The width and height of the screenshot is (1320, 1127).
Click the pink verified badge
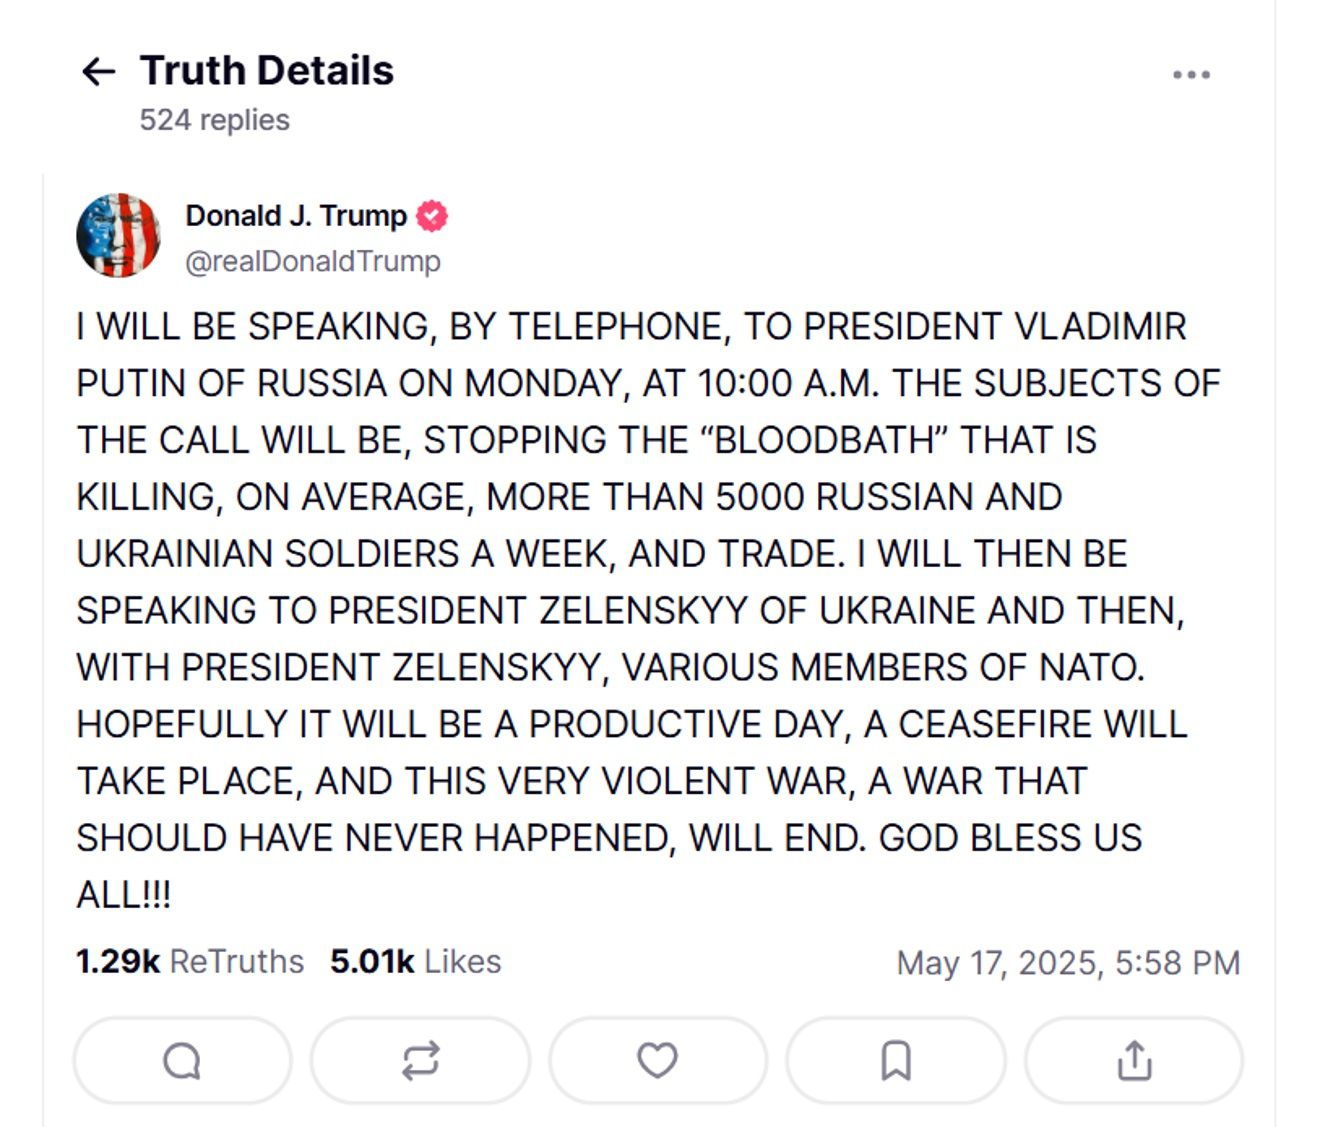click(432, 216)
